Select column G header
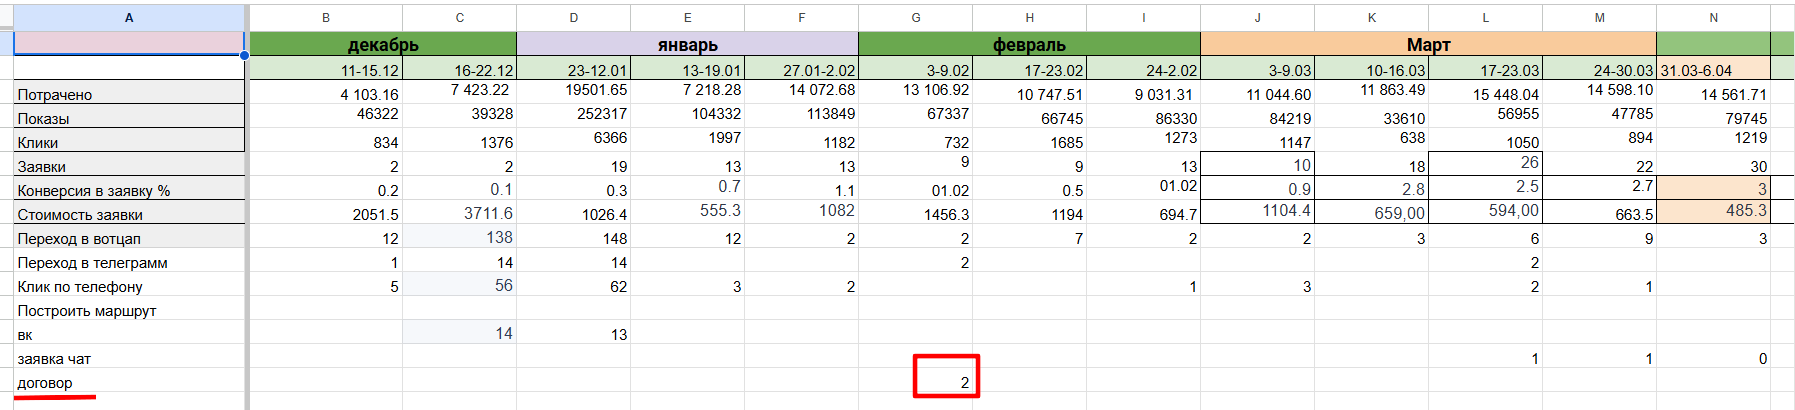1795x410 pixels. click(x=915, y=17)
